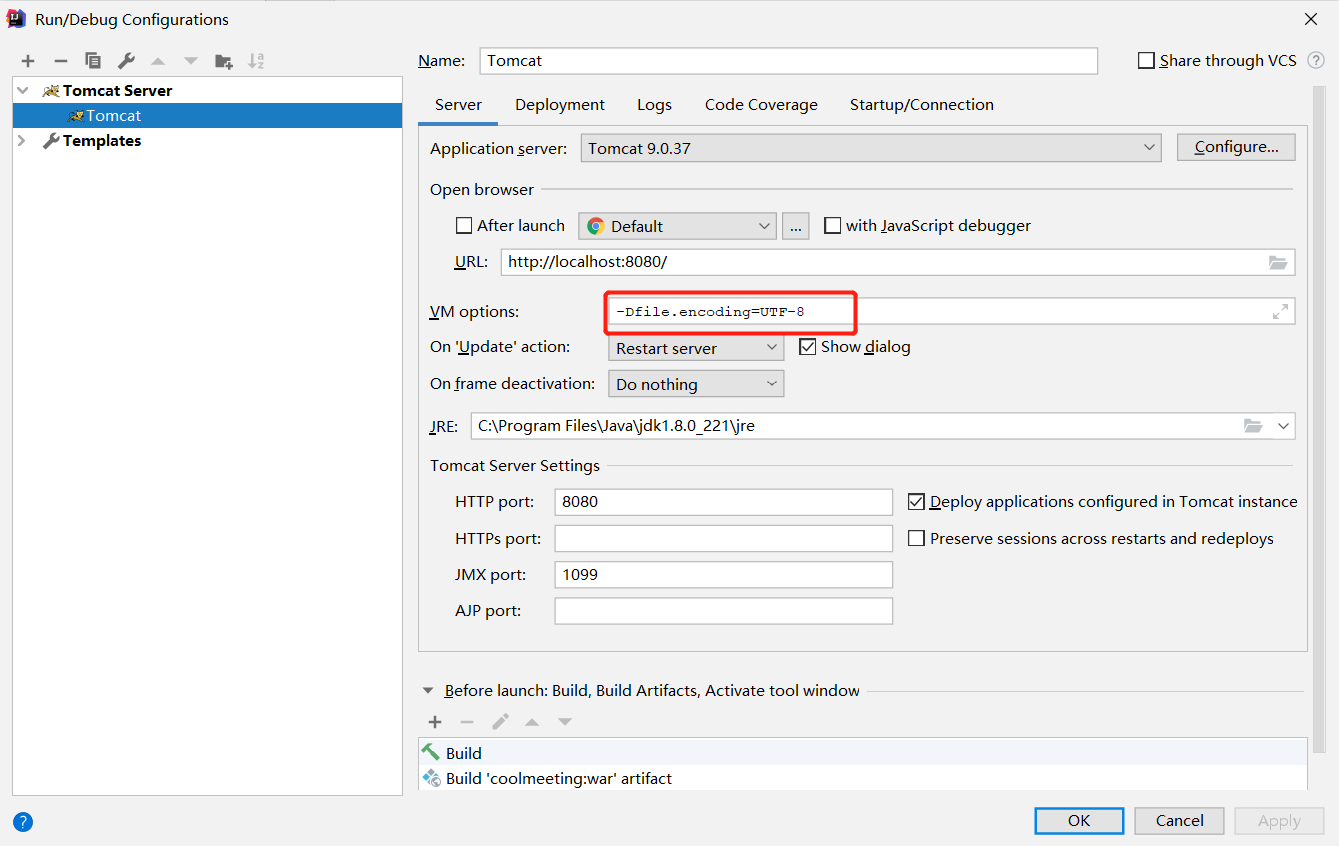Move configuration up arrow in left toolbar
The height and width of the screenshot is (846, 1339).
point(158,61)
